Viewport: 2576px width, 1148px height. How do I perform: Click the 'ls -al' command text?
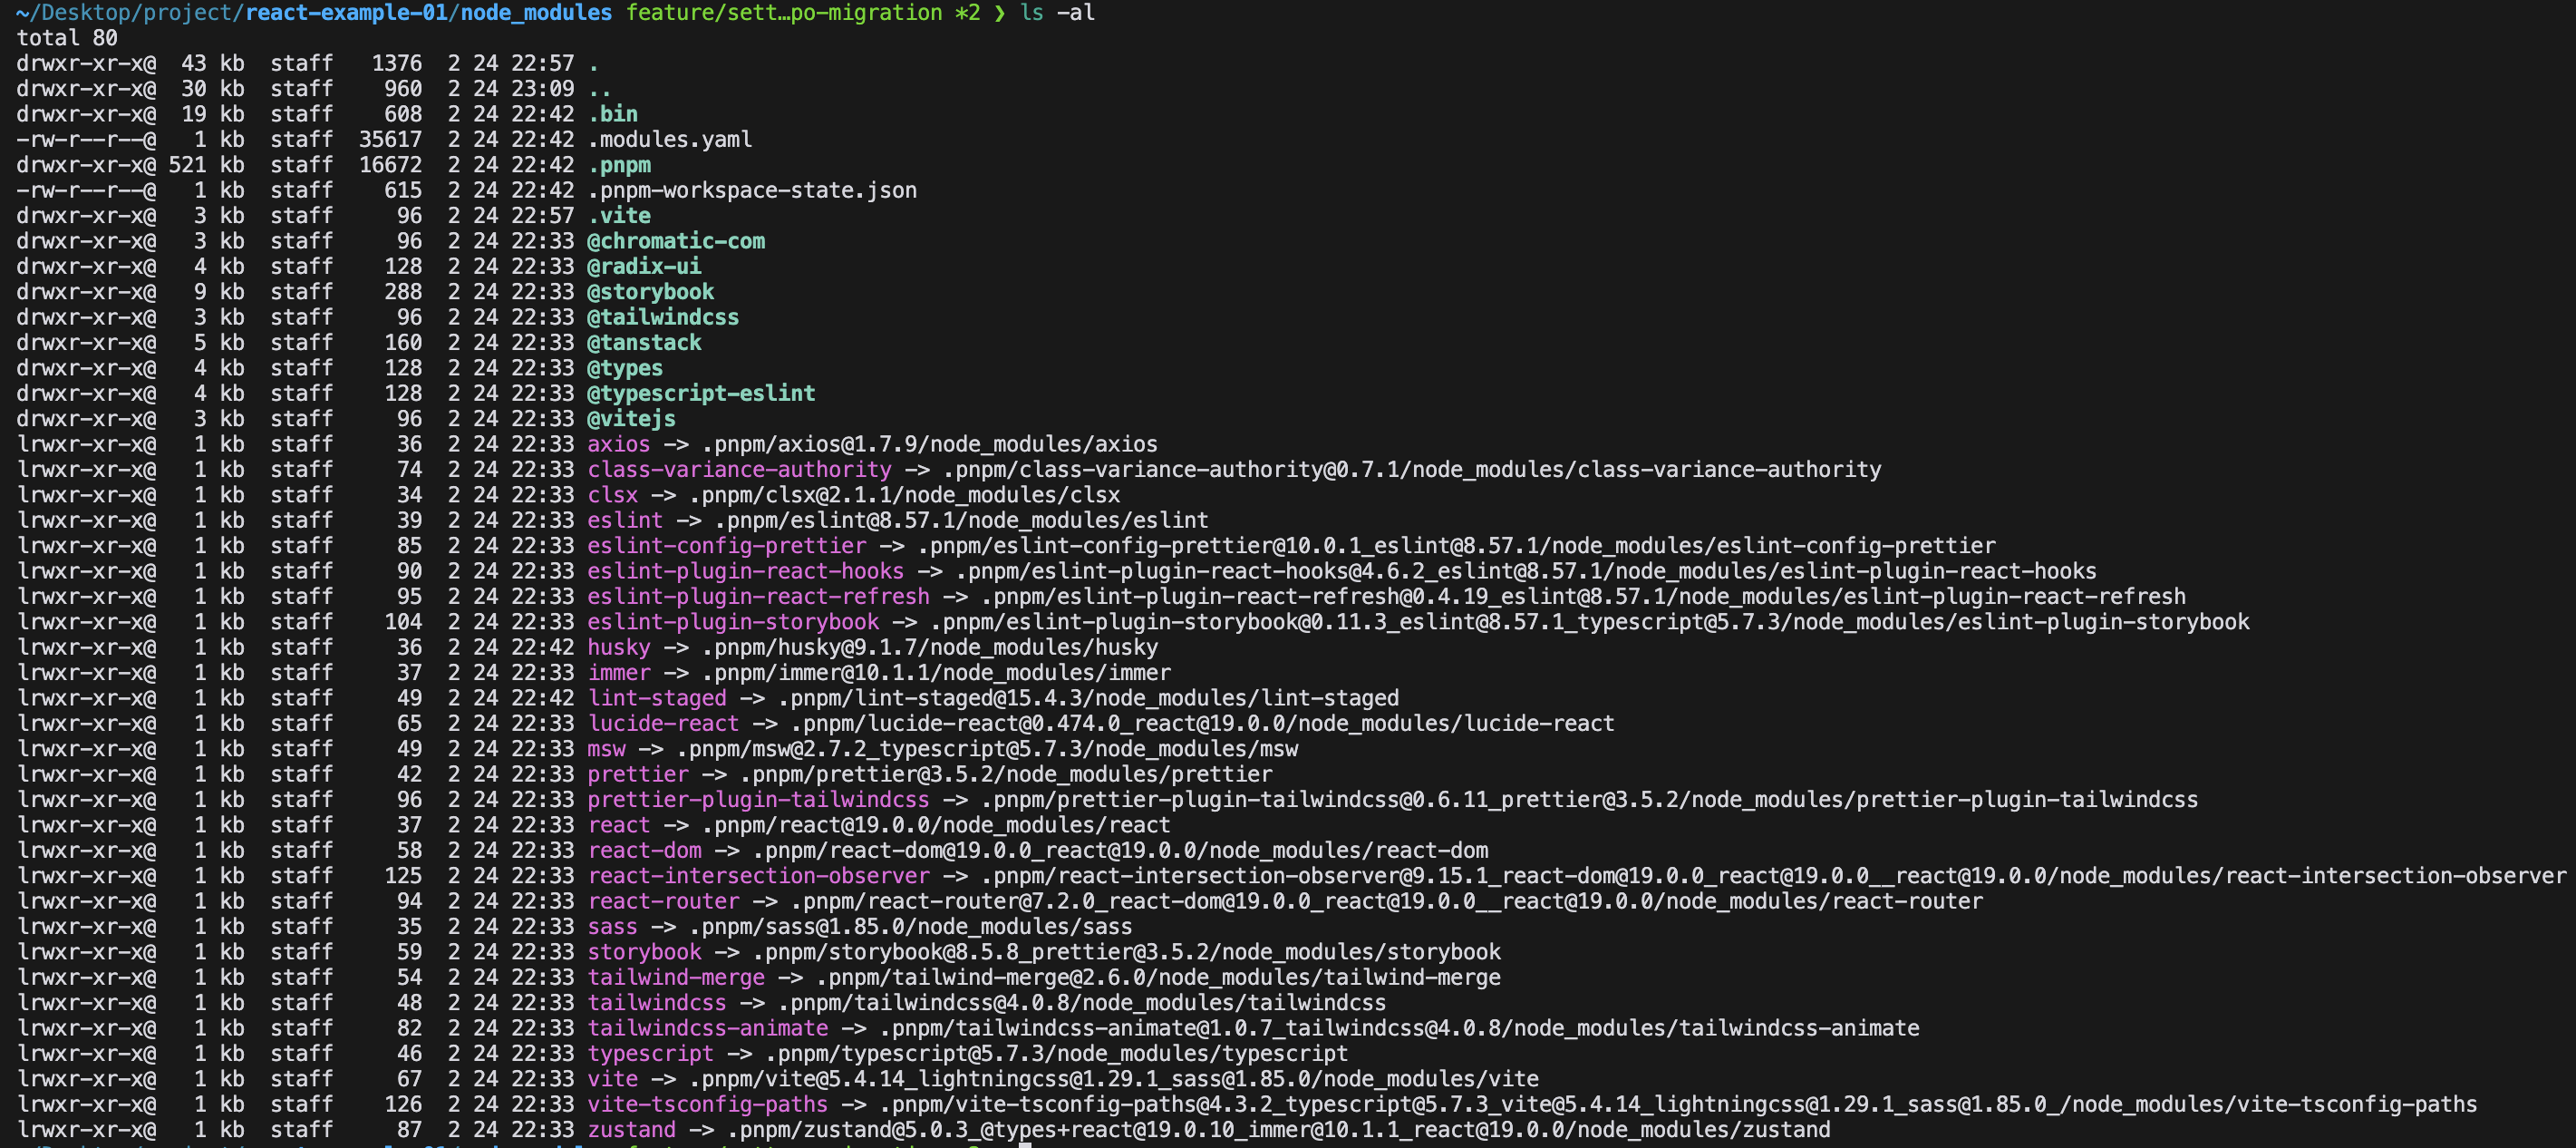[x=1057, y=13]
